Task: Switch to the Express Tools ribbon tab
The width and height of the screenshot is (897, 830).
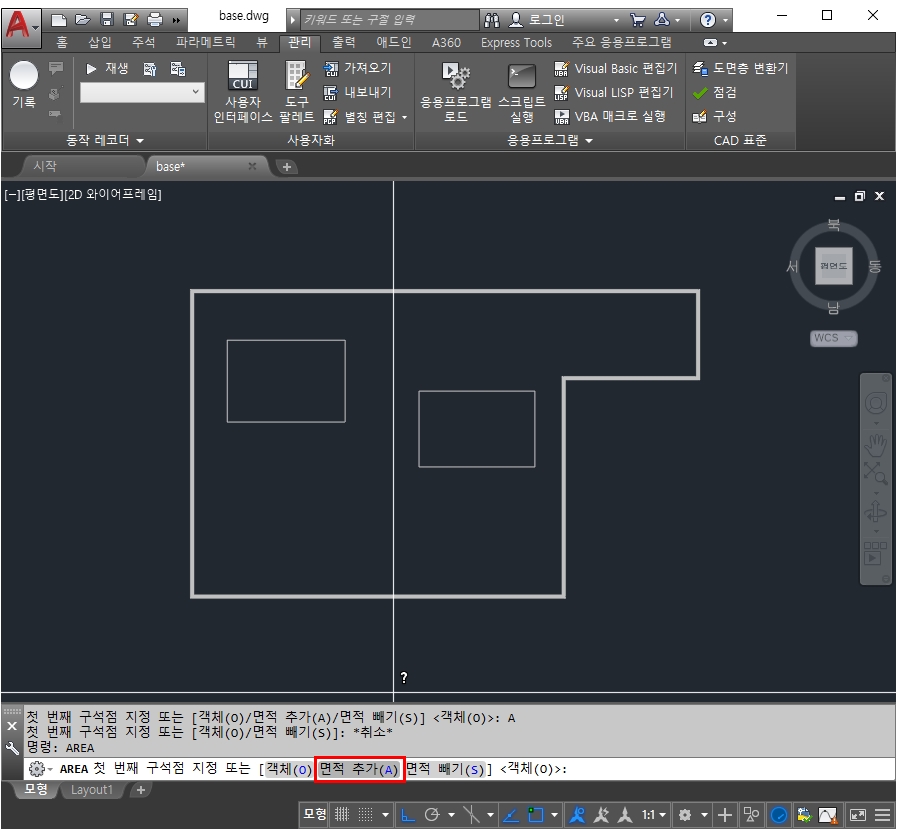Action: (x=516, y=43)
